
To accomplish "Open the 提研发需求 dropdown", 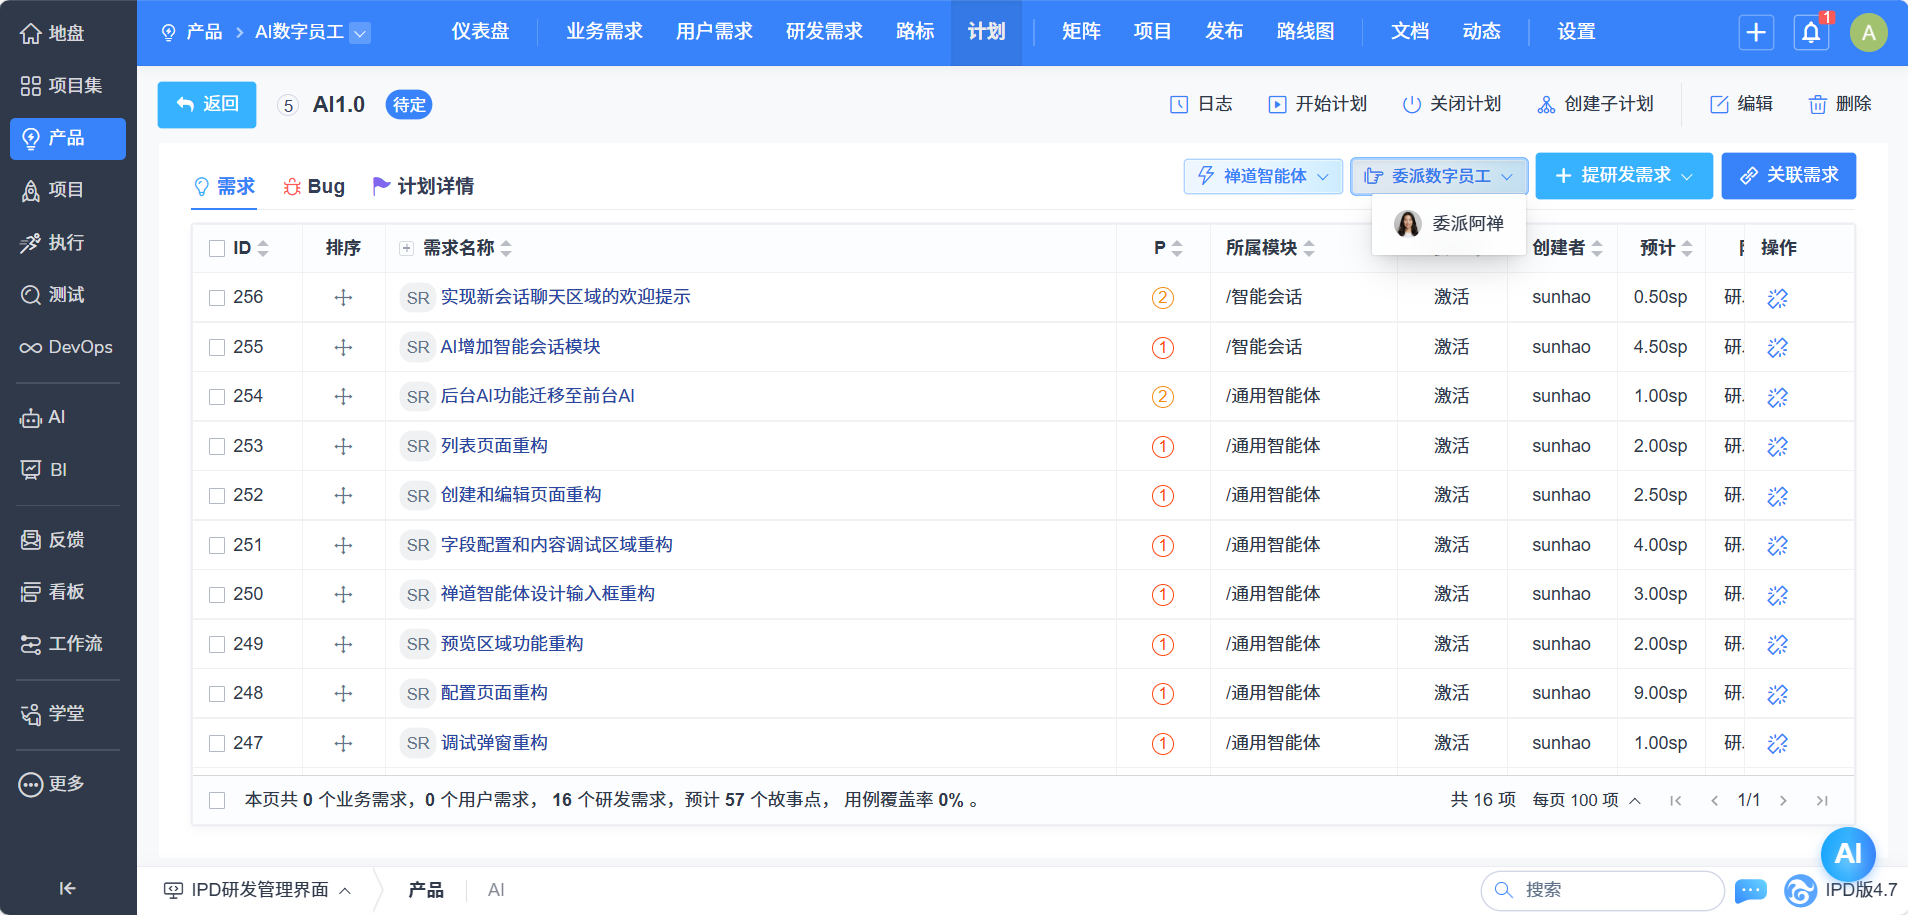I will pyautogui.click(x=1624, y=176).
